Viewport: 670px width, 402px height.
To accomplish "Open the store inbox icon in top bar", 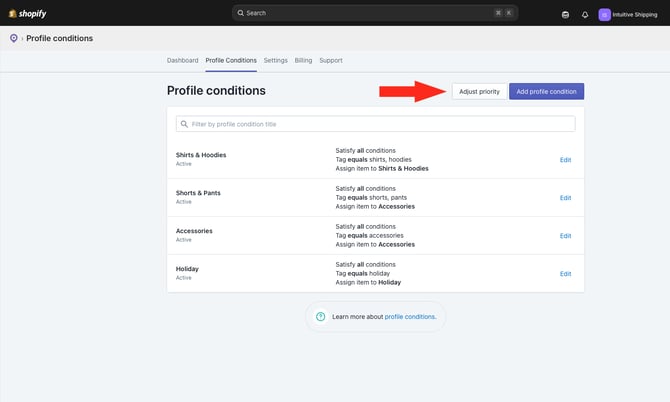I will pyautogui.click(x=565, y=15).
